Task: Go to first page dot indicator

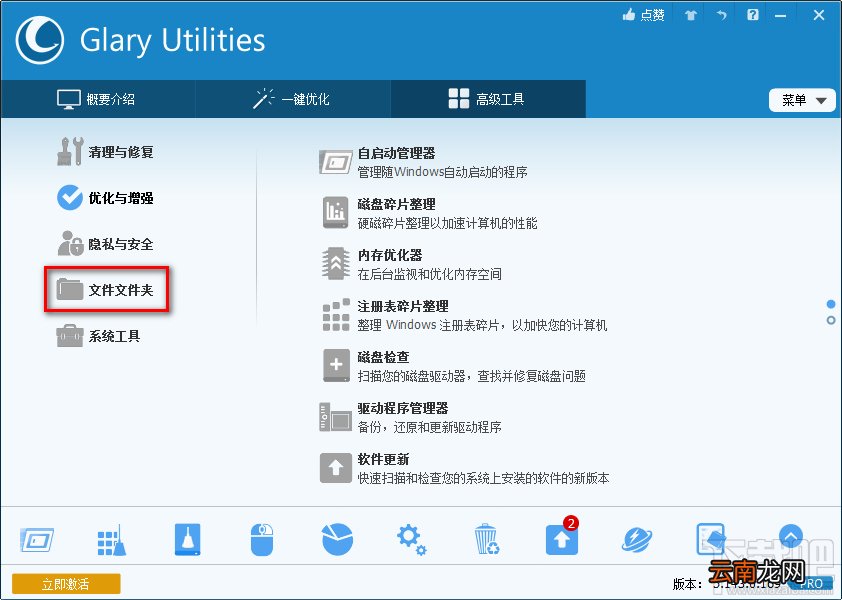Action: [831, 304]
